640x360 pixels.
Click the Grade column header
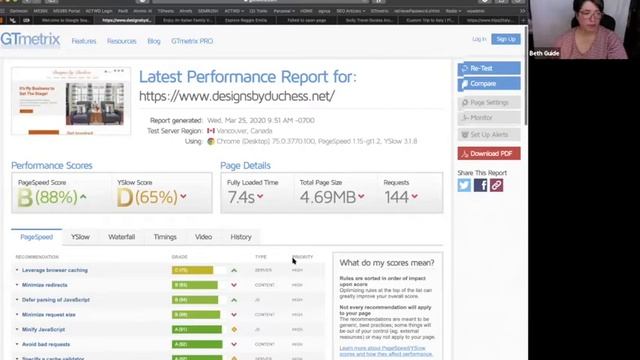point(180,257)
